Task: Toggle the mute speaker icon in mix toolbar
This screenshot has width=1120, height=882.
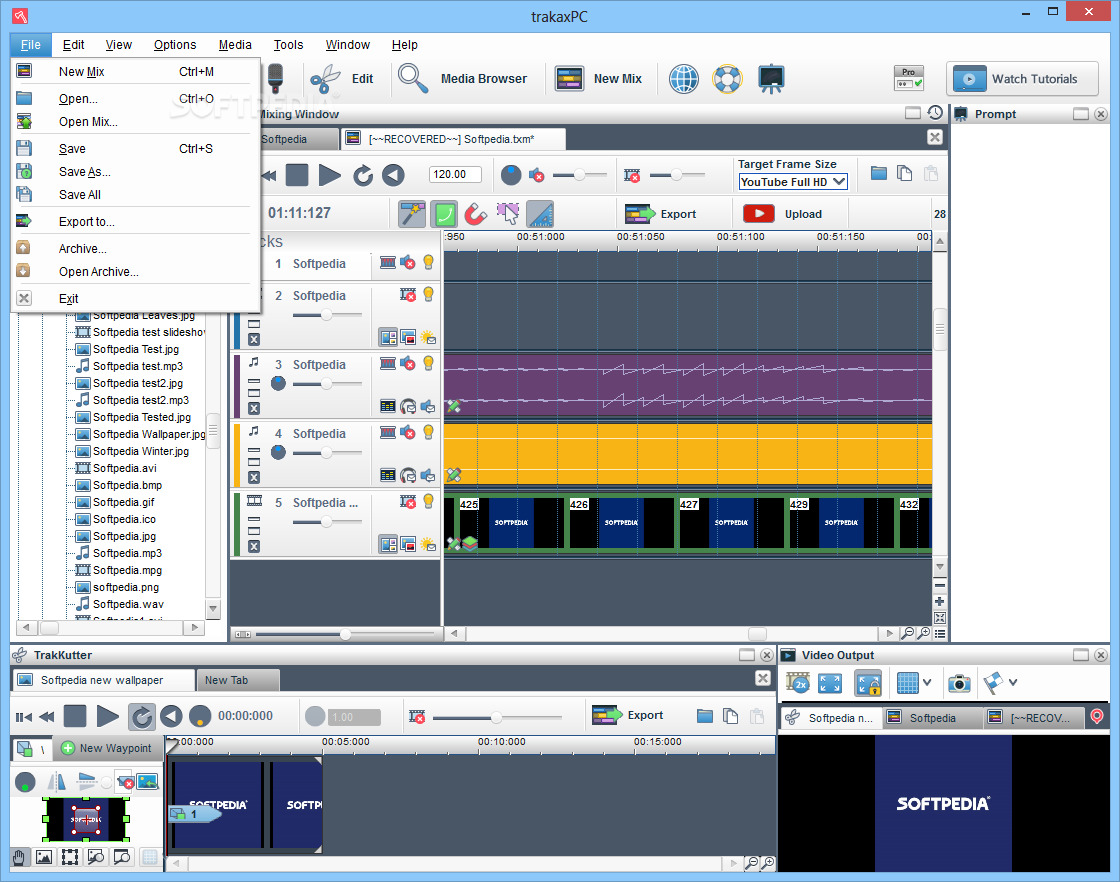Action: coord(536,175)
